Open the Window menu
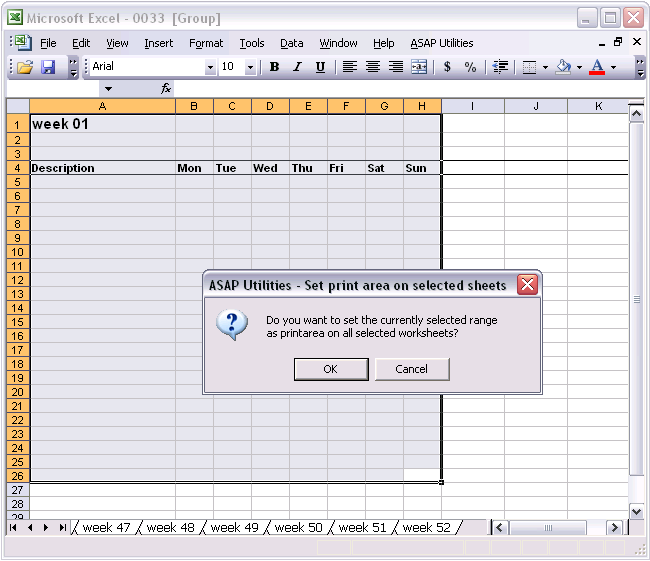This screenshot has height=561, width=650. pos(338,43)
